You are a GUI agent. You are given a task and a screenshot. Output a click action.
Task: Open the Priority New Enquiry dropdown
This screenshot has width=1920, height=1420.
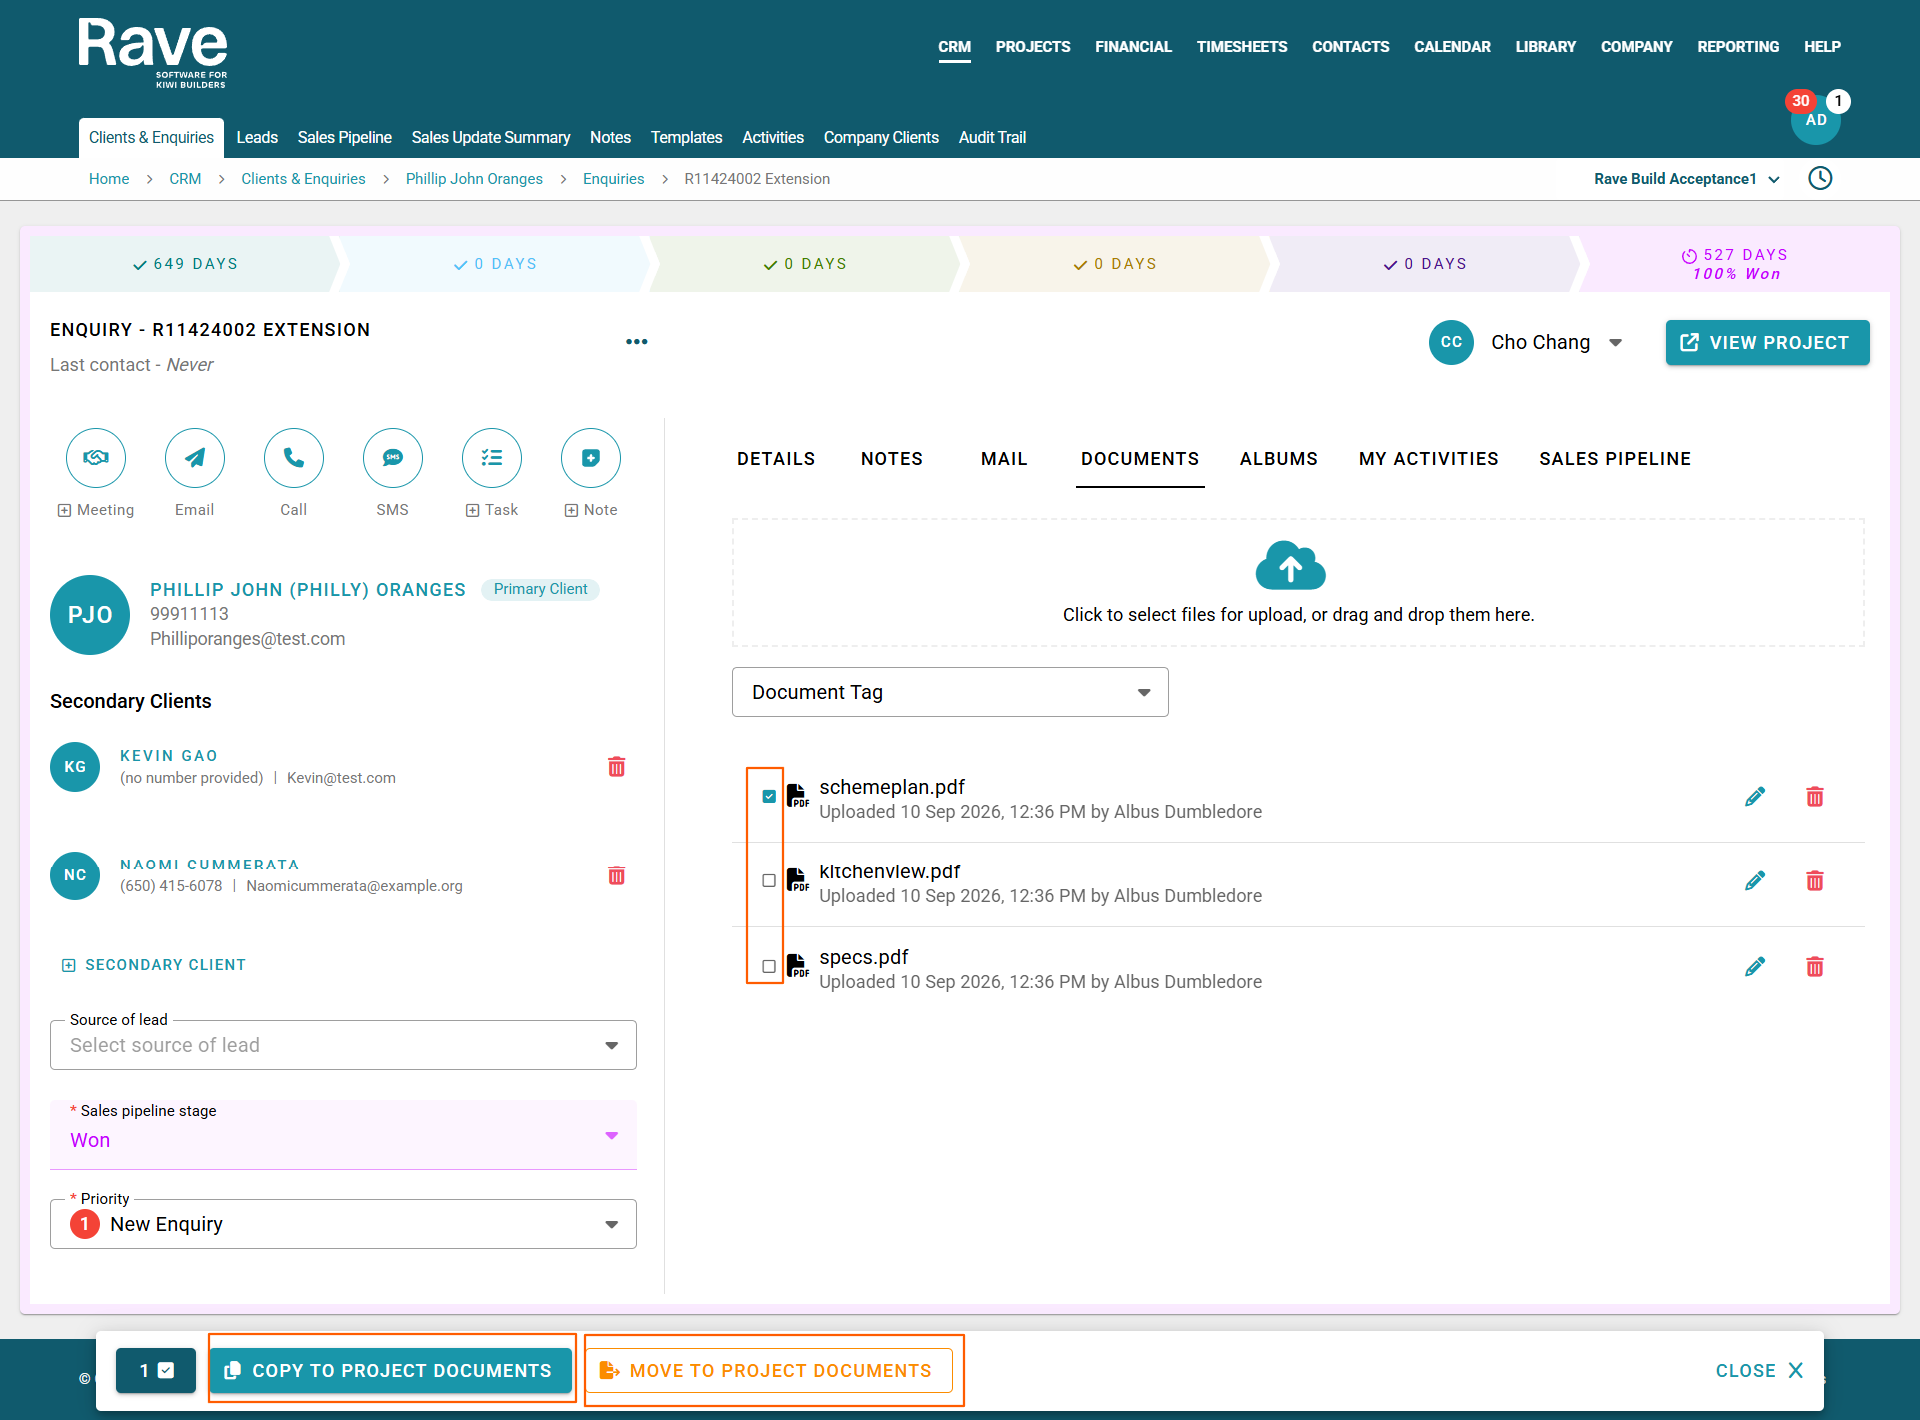(343, 1224)
